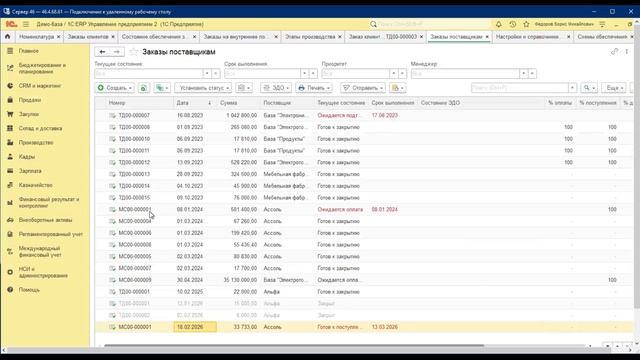Open Производство section in sidebar
This screenshot has height=360, width=640.
tap(36, 142)
